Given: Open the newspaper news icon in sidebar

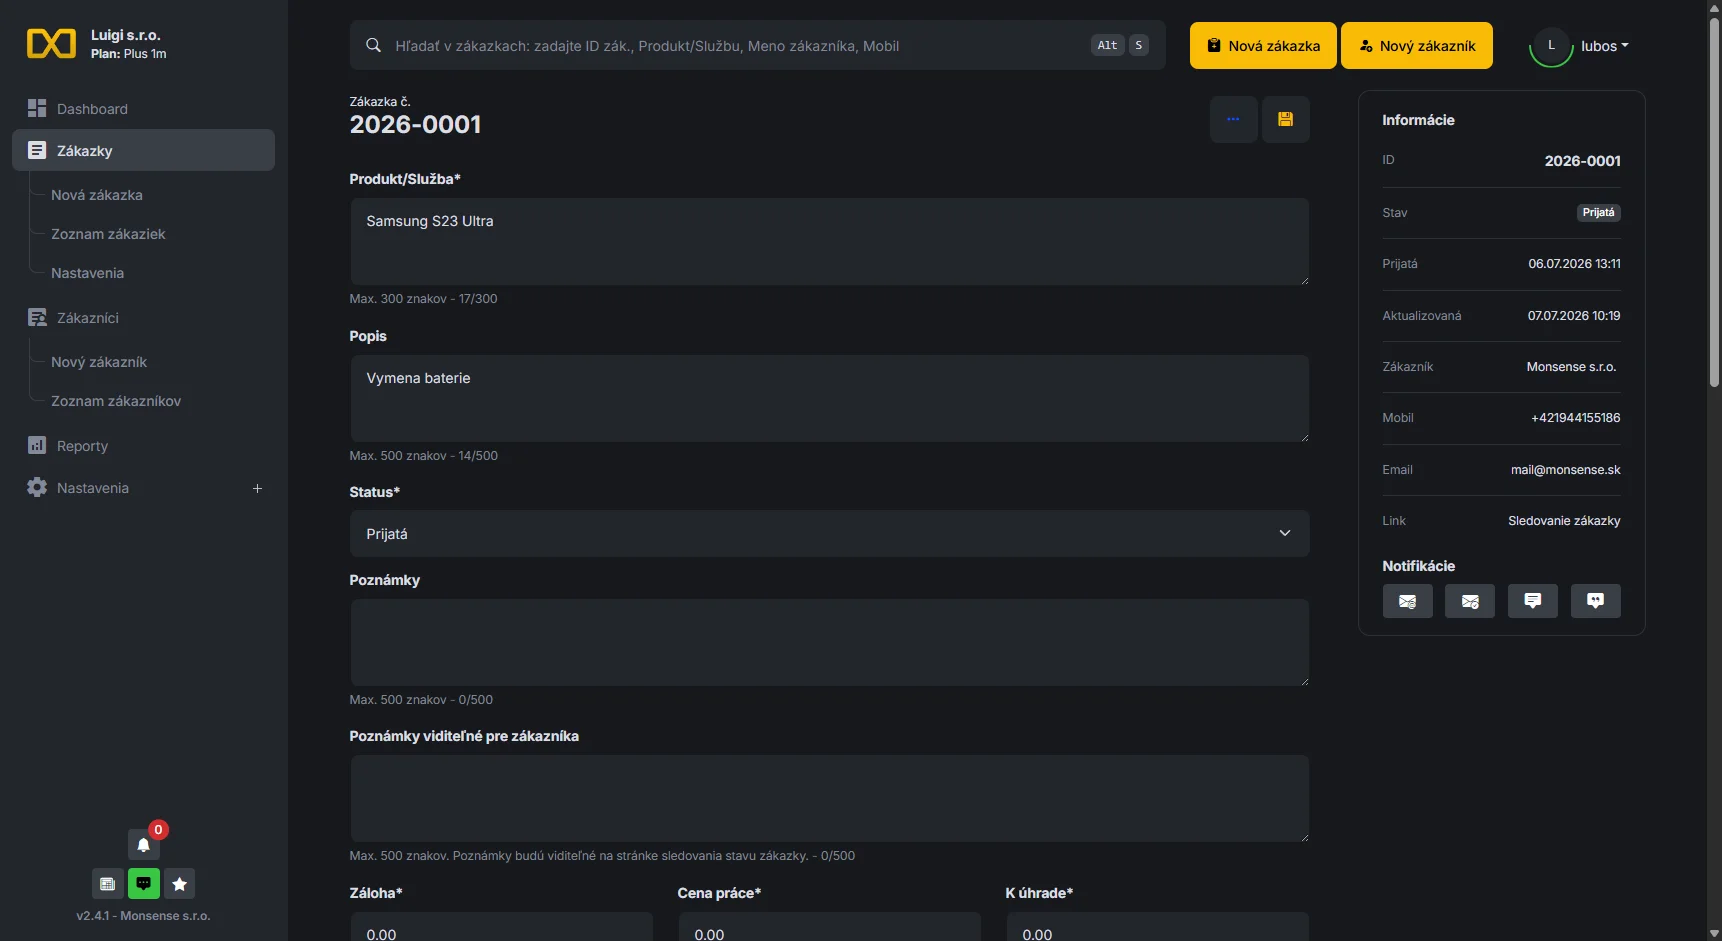Looking at the screenshot, I should [x=107, y=883].
